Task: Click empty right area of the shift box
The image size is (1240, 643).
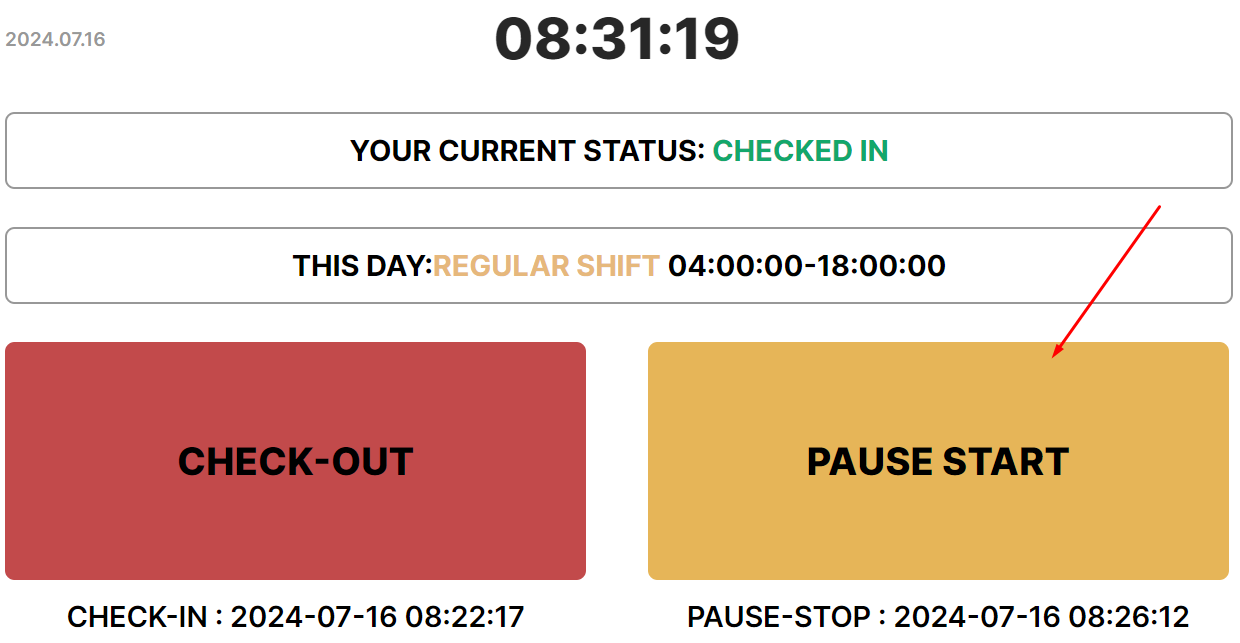Action: point(1100,266)
